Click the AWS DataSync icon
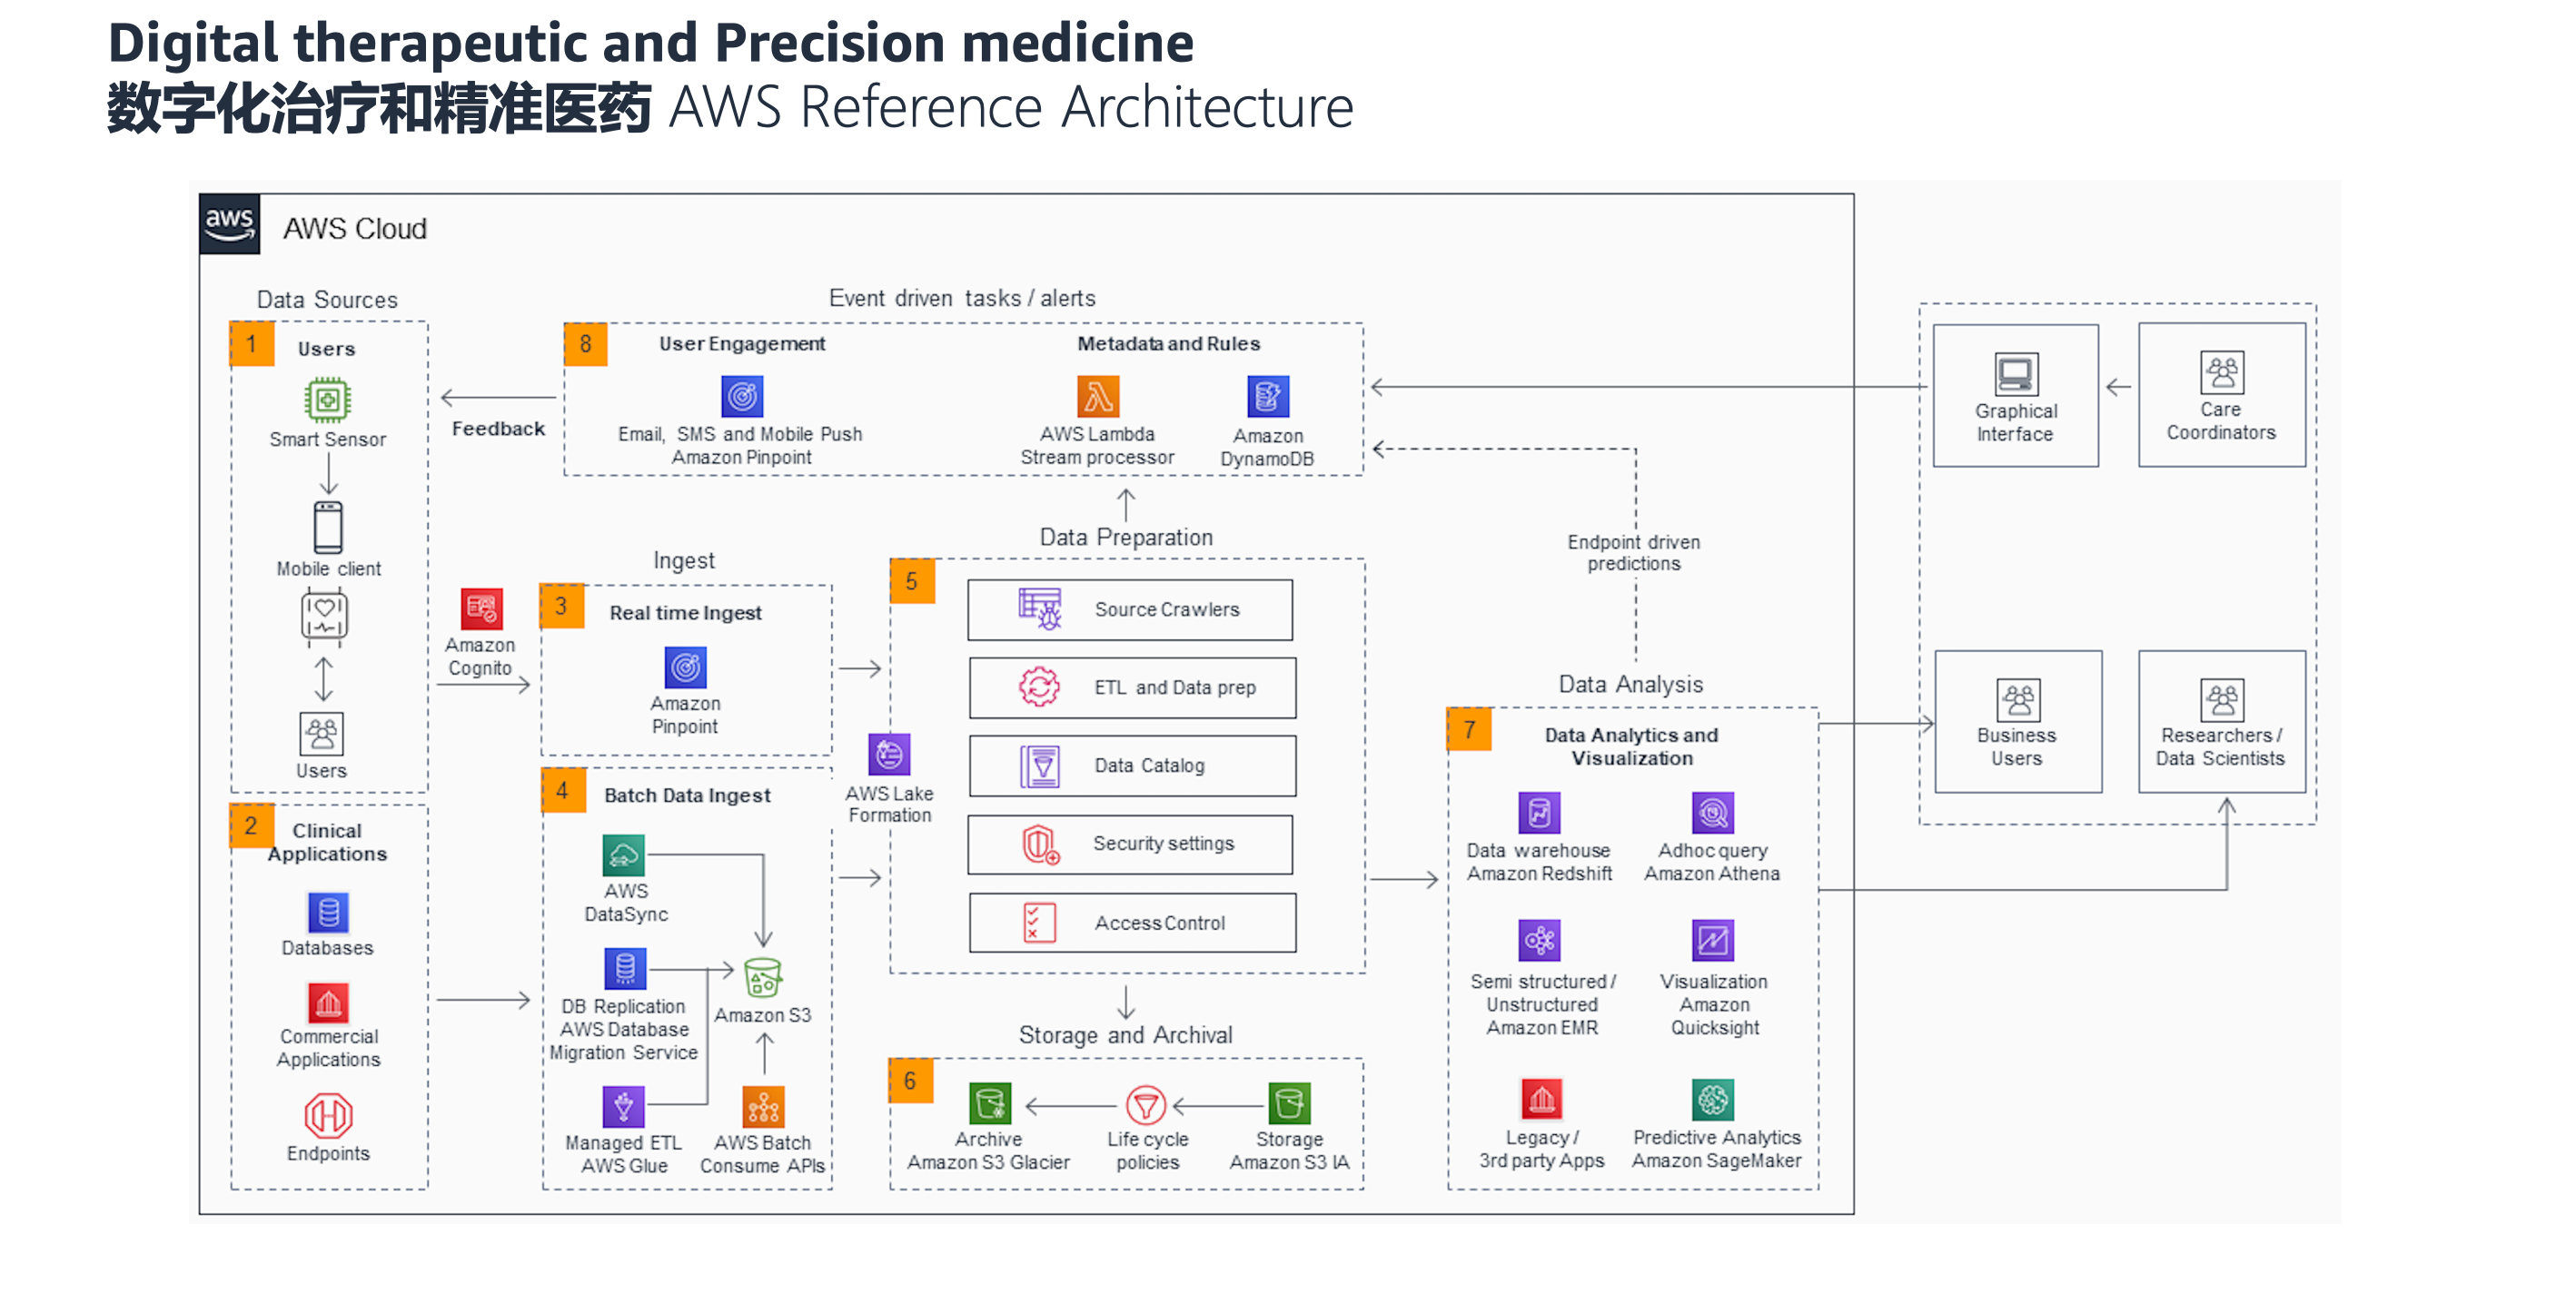The image size is (2576, 1304). coord(624,856)
